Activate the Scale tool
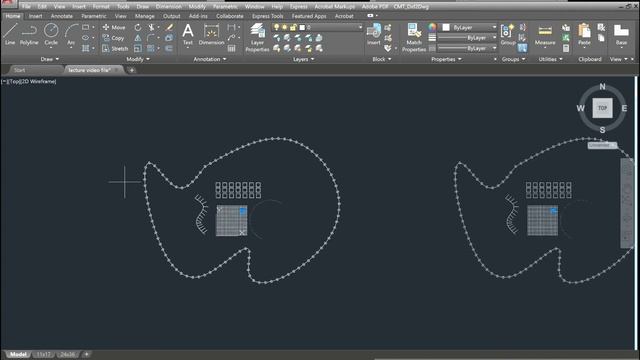The width and height of the screenshot is (640, 360). click(138, 49)
